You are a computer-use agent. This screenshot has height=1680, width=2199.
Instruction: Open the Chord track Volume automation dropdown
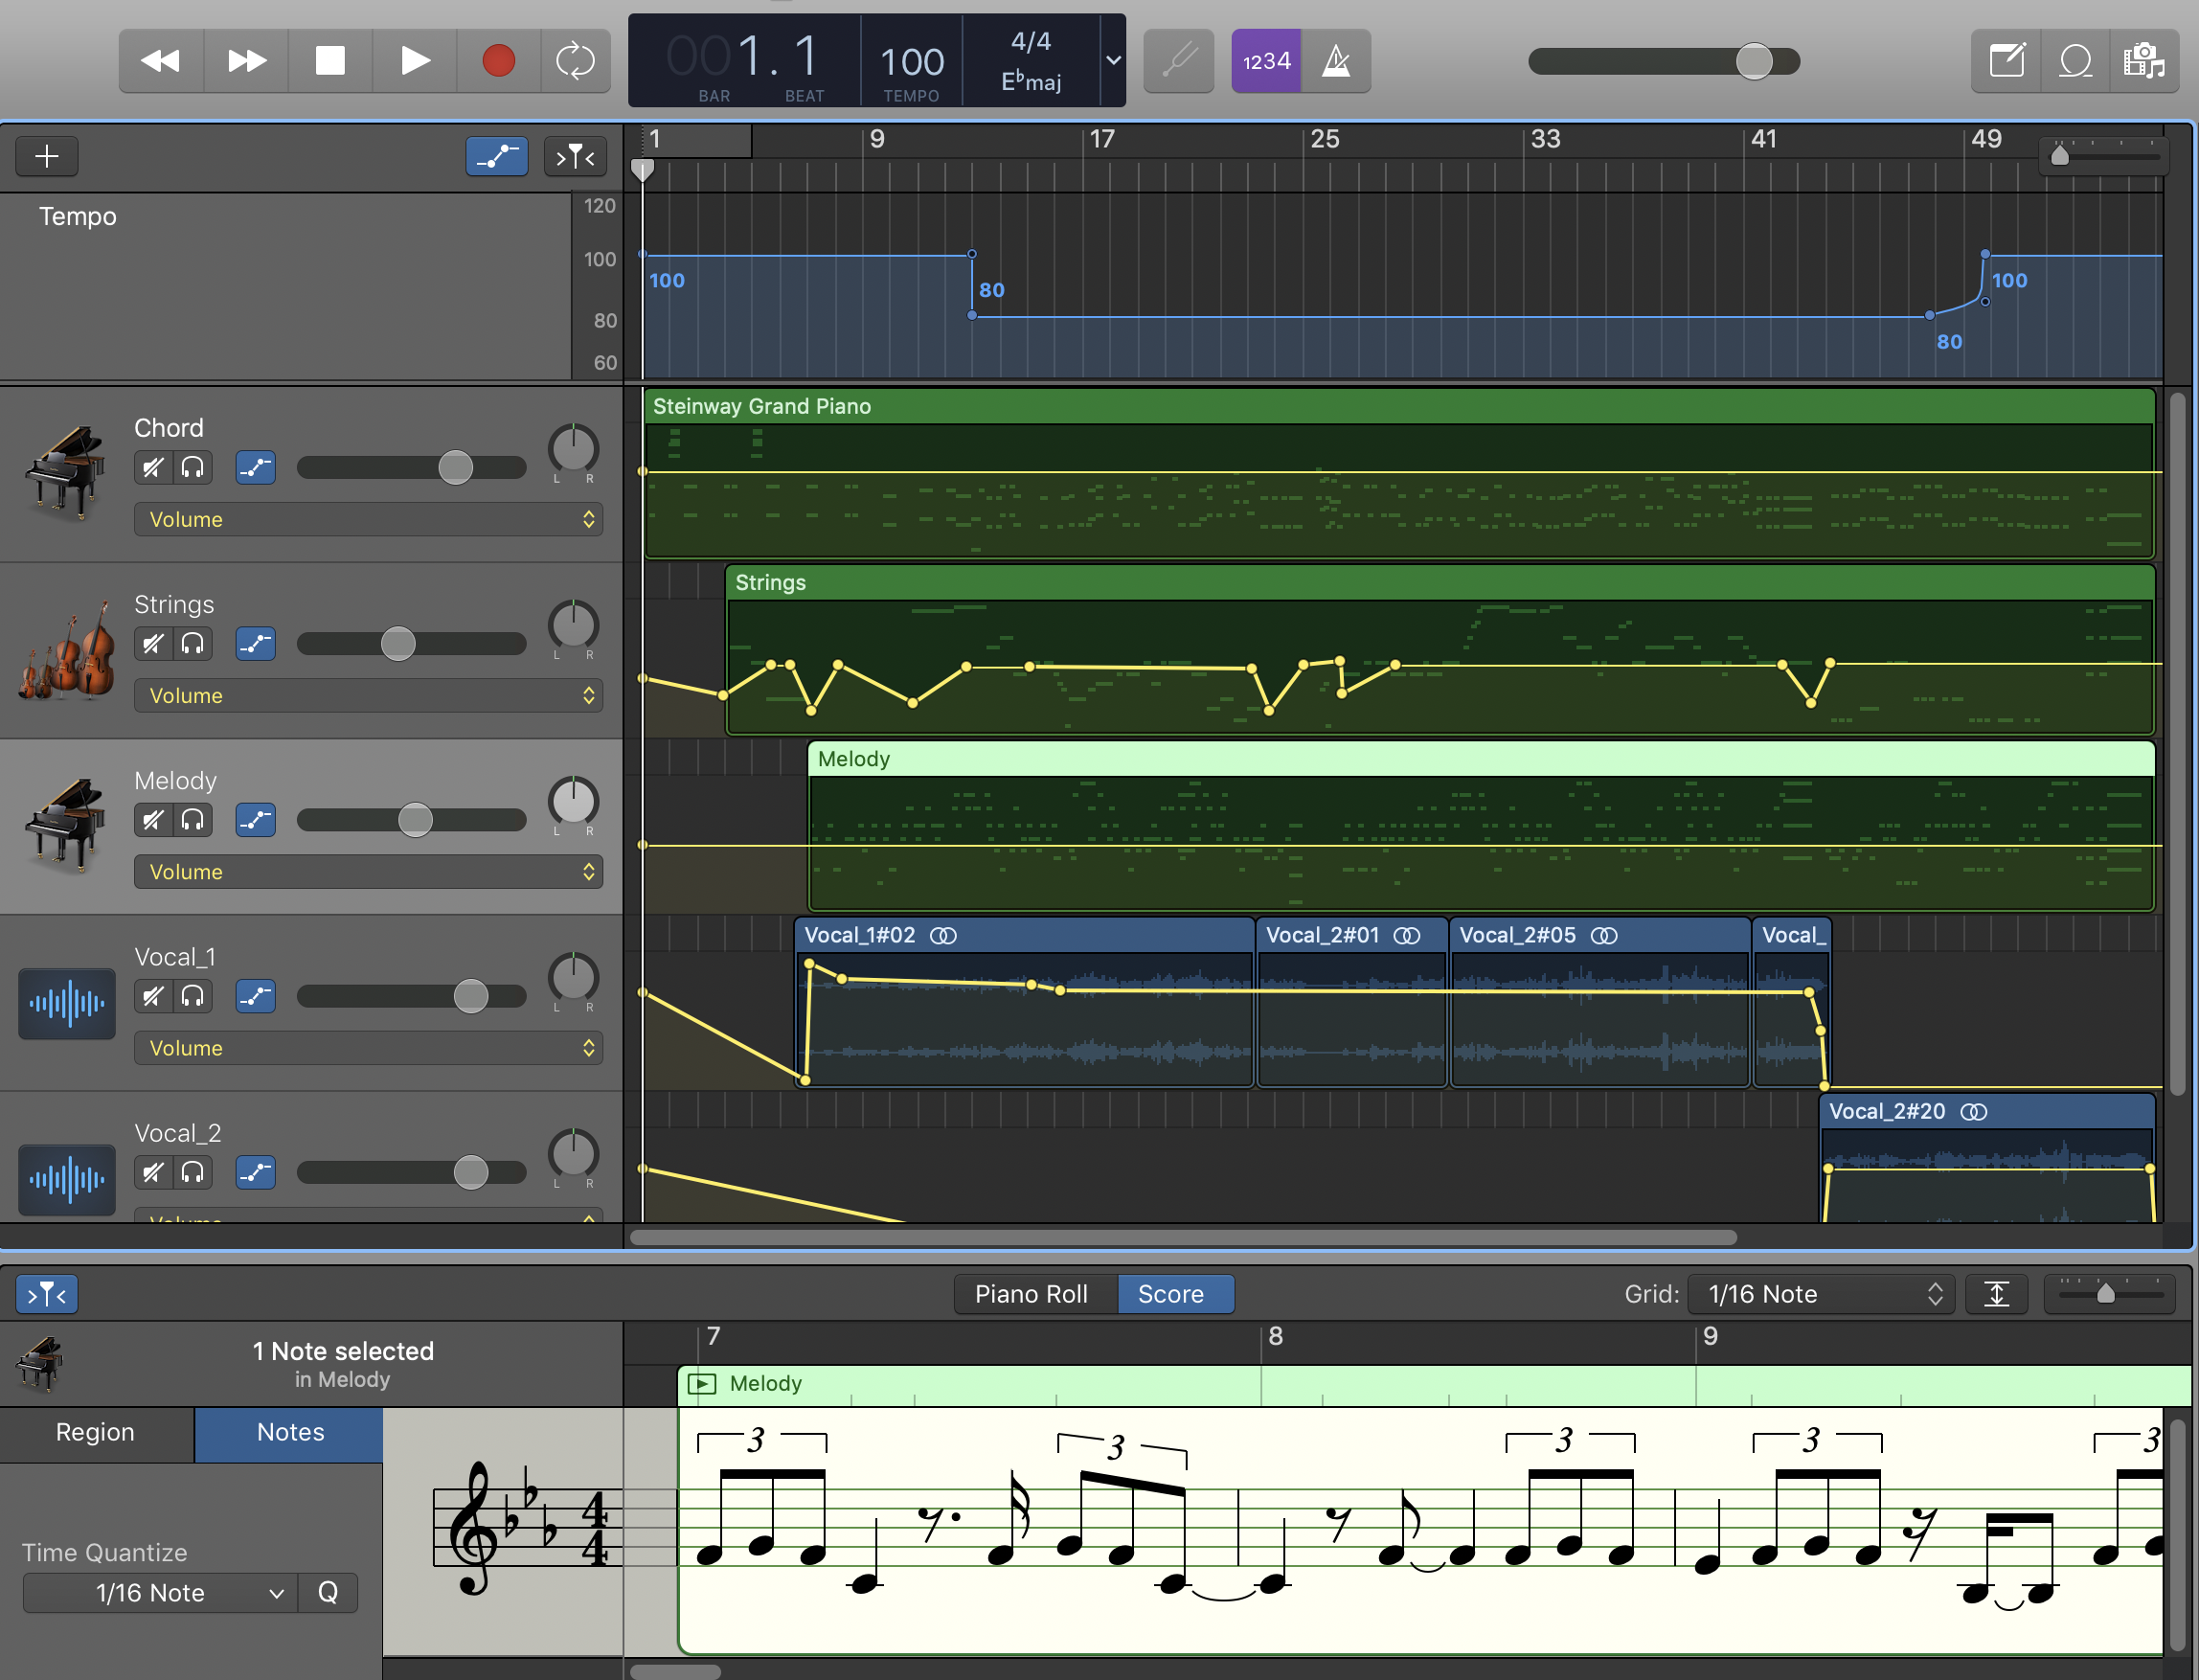(x=368, y=519)
